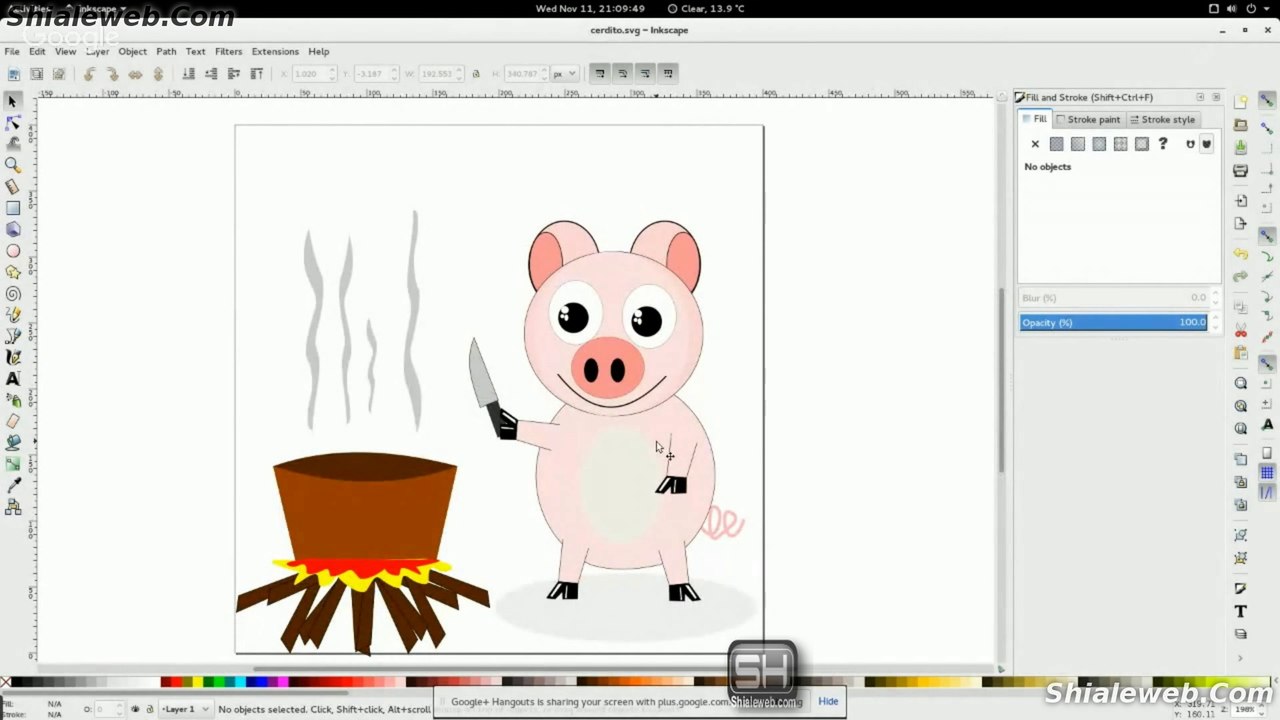The image size is (1280, 720).
Task: Flip selection vertically
Action: click(x=158, y=73)
